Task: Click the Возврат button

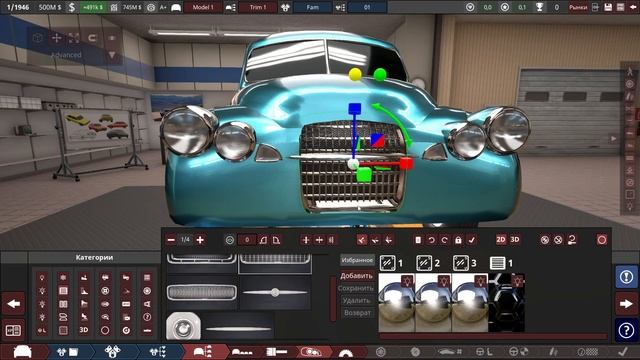Action: 357,313
